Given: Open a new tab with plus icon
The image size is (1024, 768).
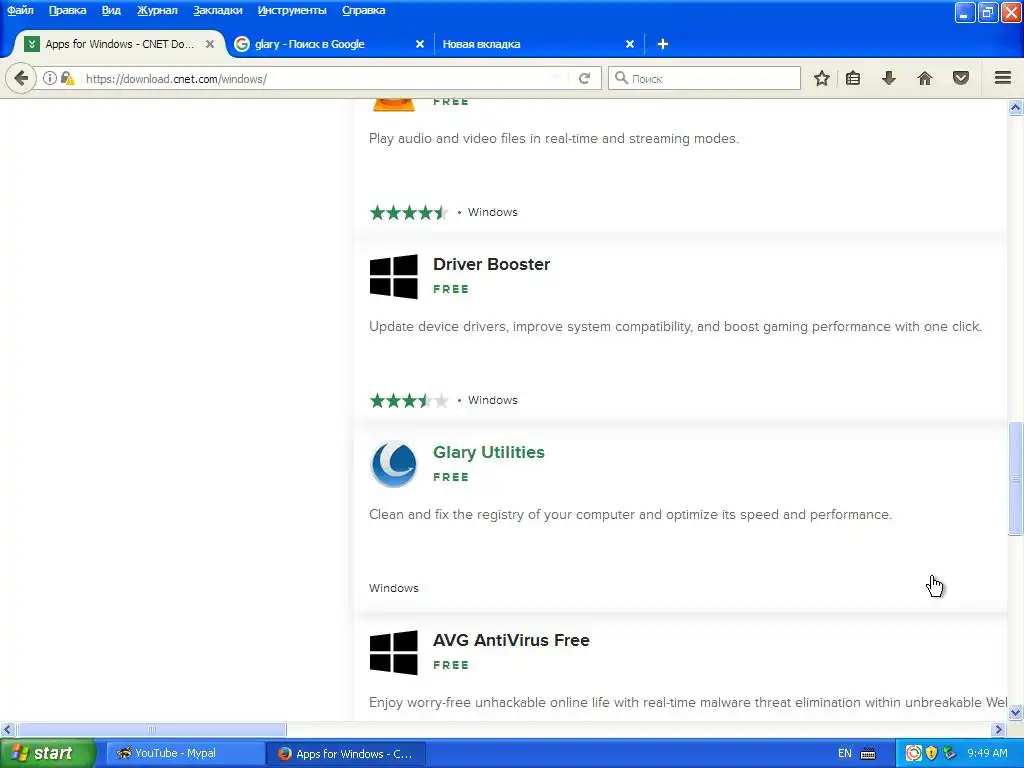Looking at the screenshot, I should [663, 44].
